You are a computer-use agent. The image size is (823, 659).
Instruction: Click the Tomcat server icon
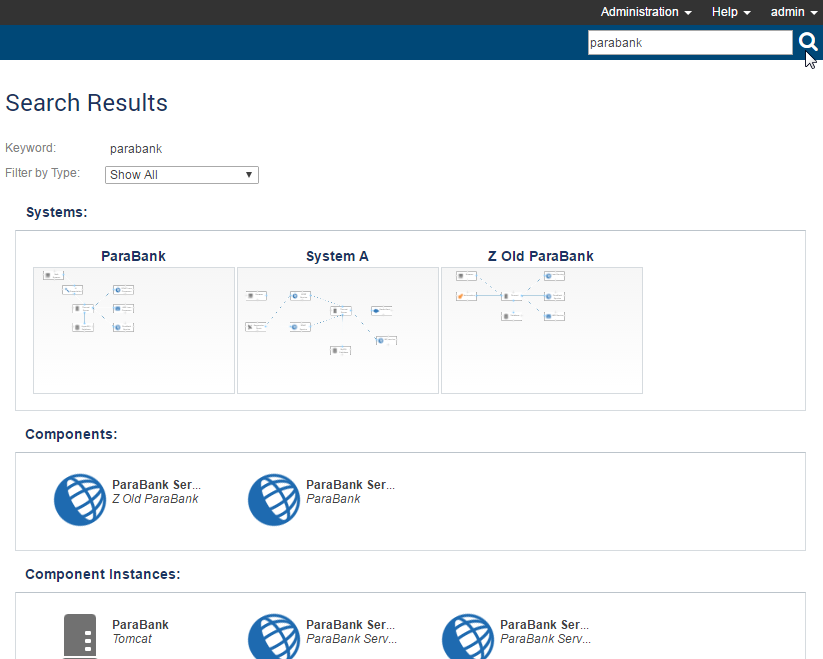point(80,636)
